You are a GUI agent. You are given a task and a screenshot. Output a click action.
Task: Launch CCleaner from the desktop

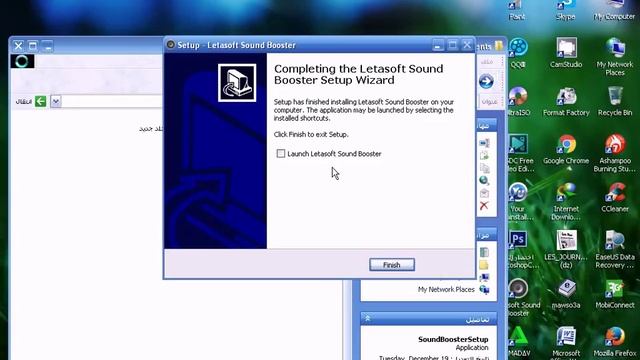click(615, 198)
